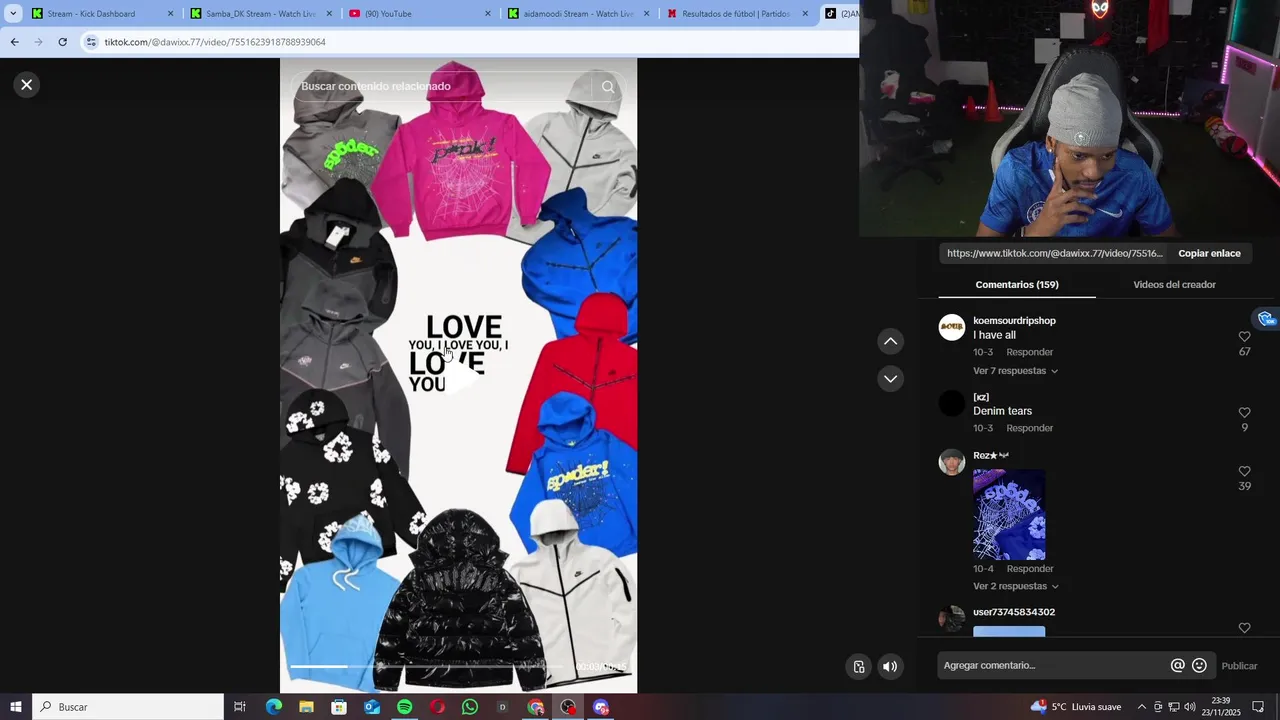Switch to Videos del creador tab
The image size is (1280, 720).
pyautogui.click(x=1174, y=285)
